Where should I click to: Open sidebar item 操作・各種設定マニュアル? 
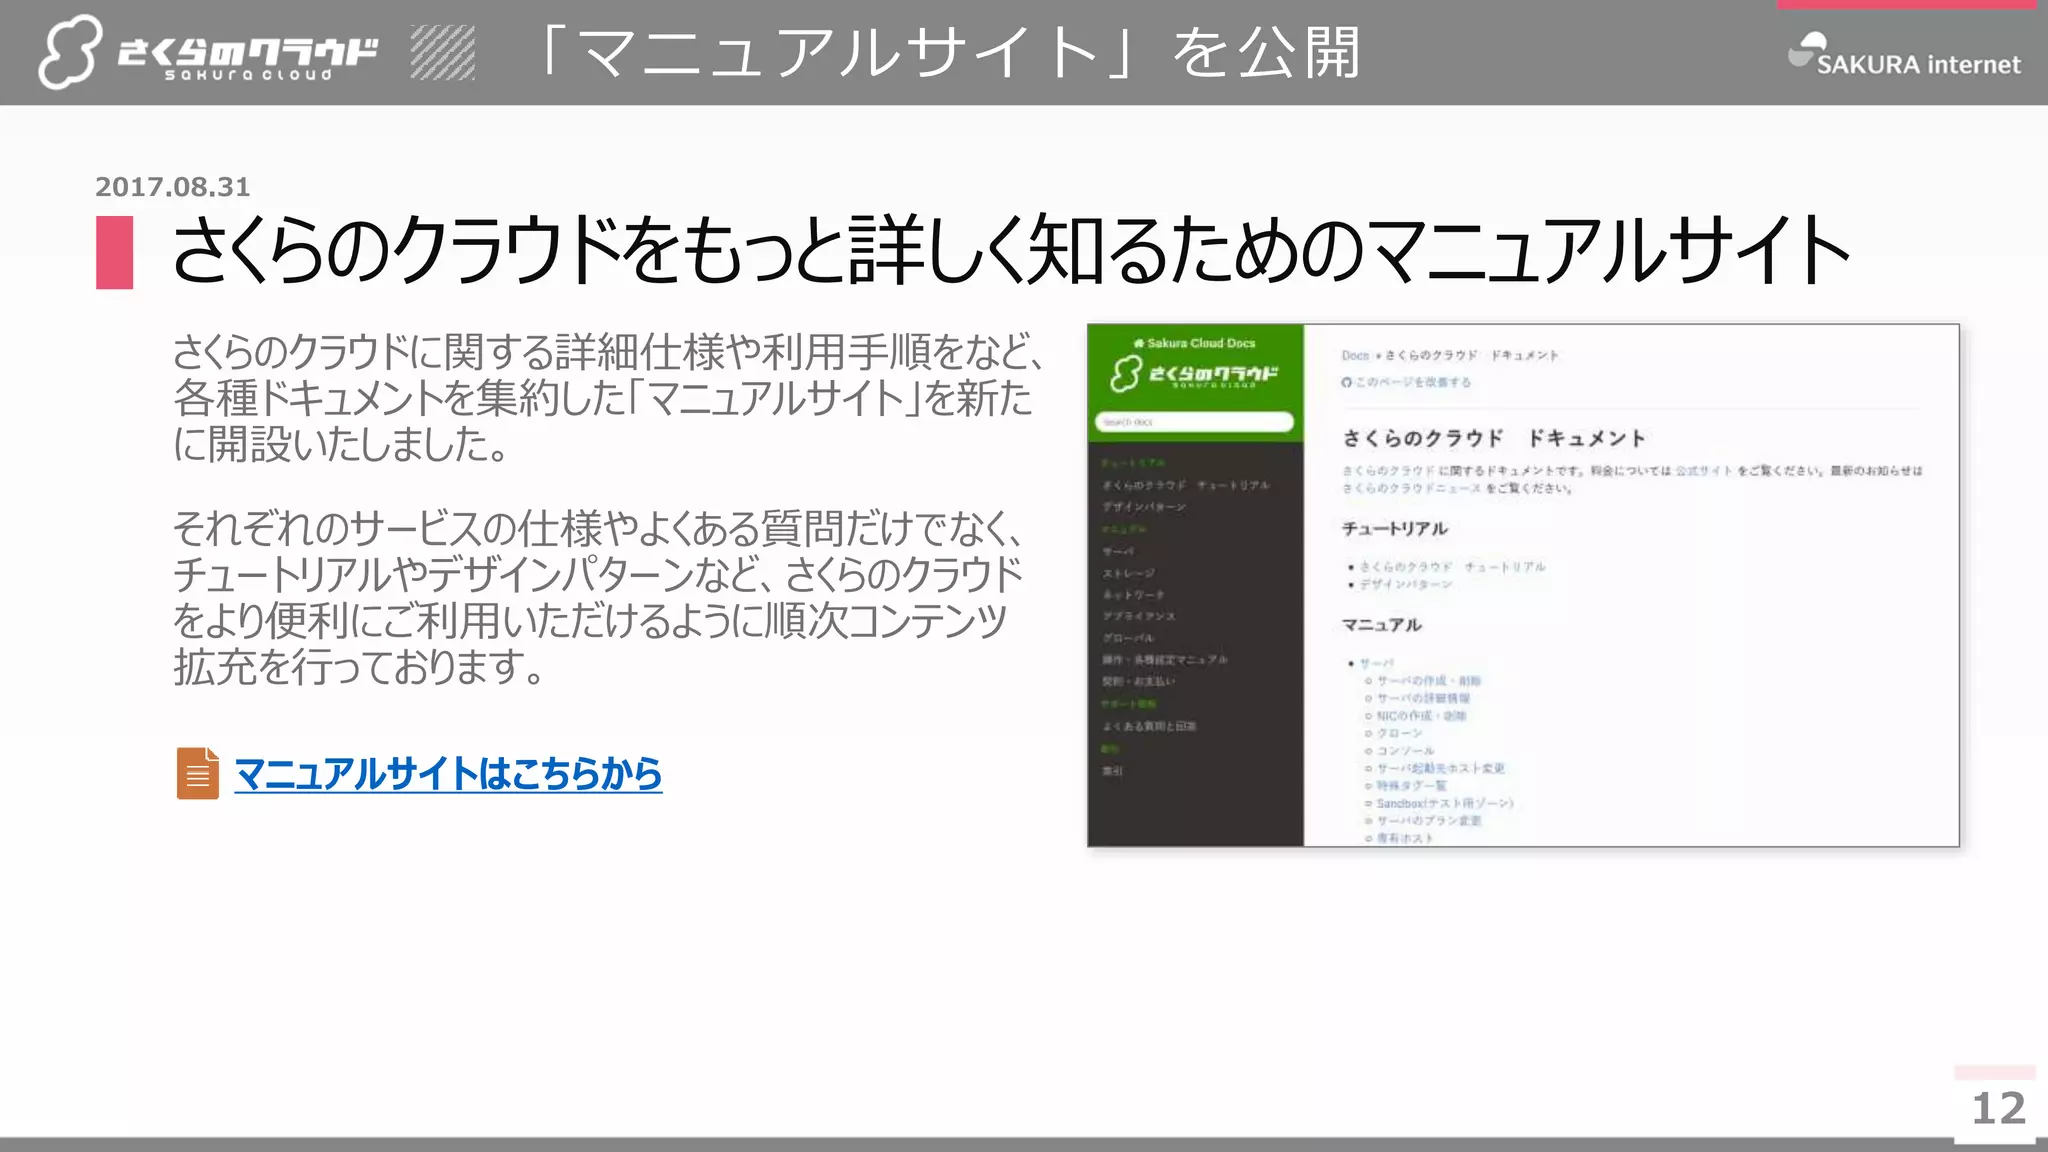coord(1165,660)
